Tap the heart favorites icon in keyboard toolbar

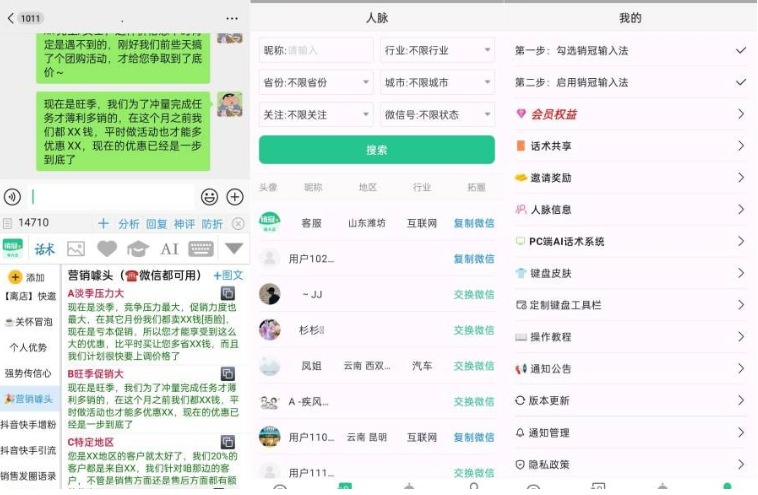[x=106, y=249]
